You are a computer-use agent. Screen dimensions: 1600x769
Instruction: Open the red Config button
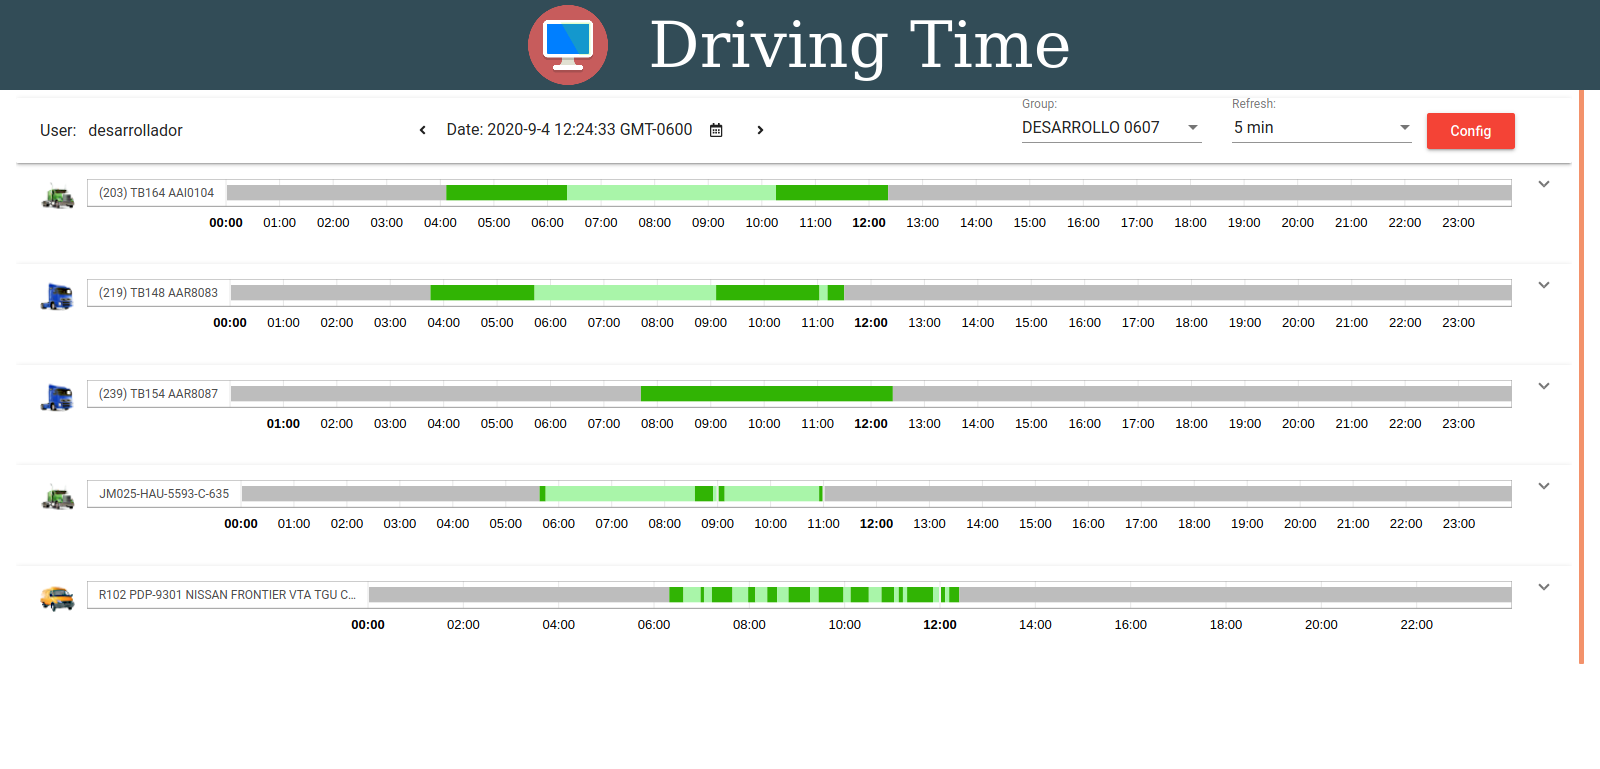click(1470, 131)
